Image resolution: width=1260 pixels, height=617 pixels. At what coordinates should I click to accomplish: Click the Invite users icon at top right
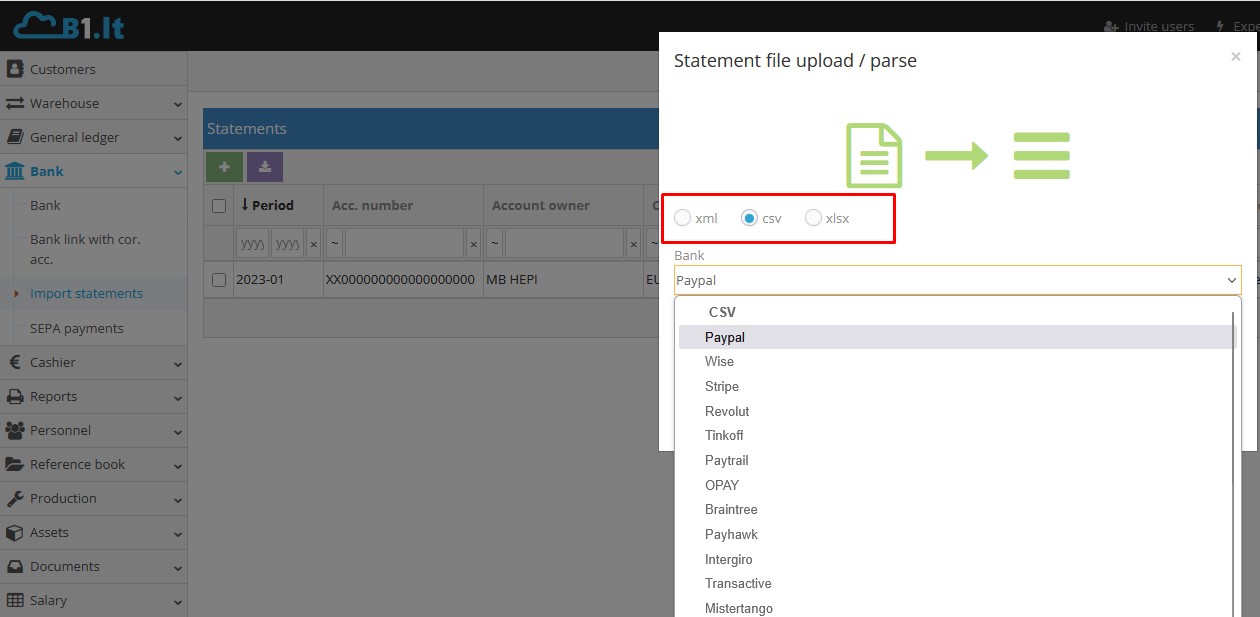[x=1111, y=26]
